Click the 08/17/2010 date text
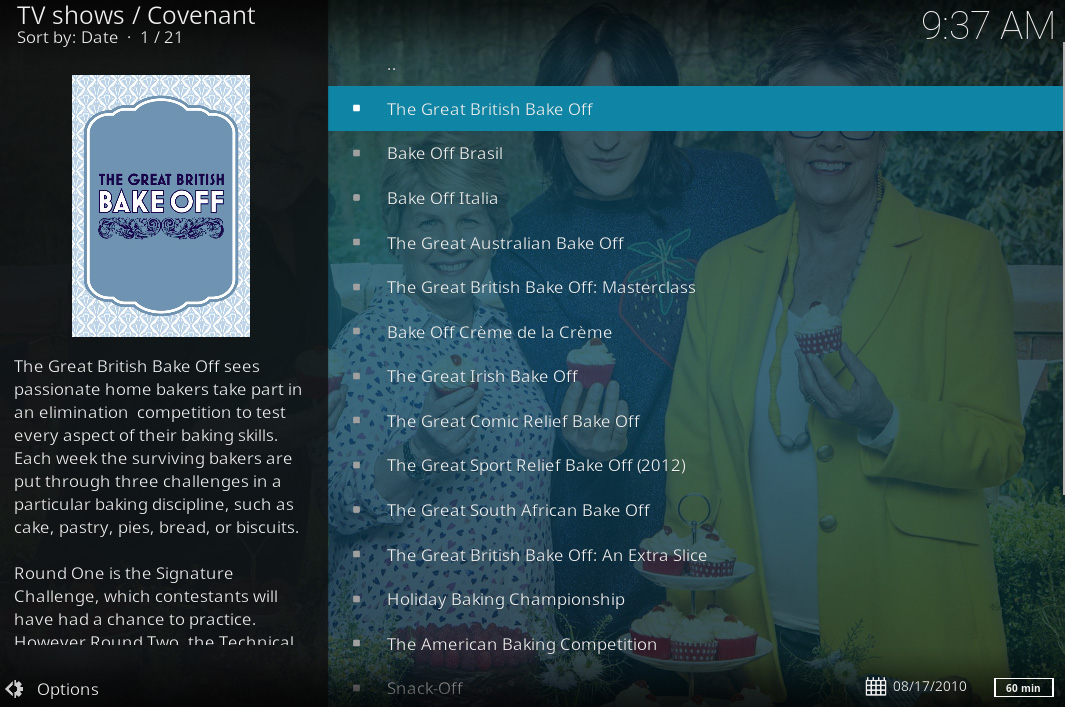Image resolution: width=1065 pixels, height=707 pixels. [929, 687]
